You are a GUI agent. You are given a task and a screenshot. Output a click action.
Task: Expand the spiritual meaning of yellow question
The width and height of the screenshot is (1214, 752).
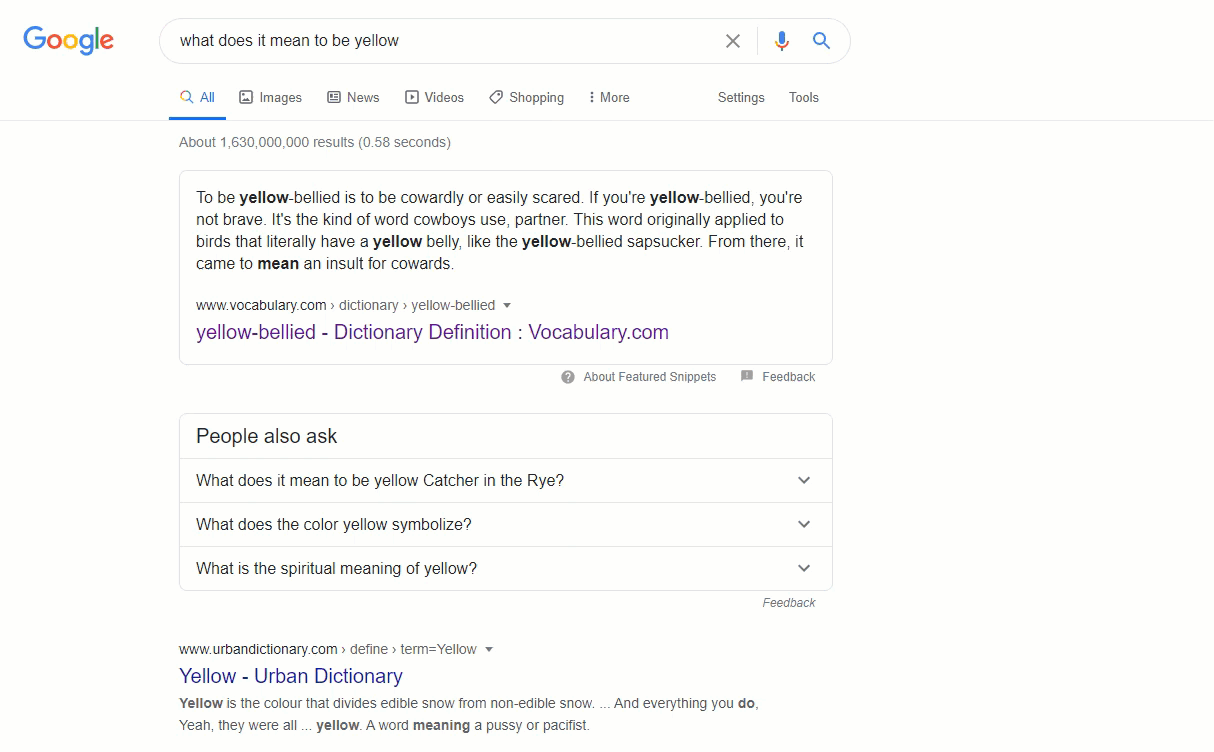pyautogui.click(x=804, y=568)
